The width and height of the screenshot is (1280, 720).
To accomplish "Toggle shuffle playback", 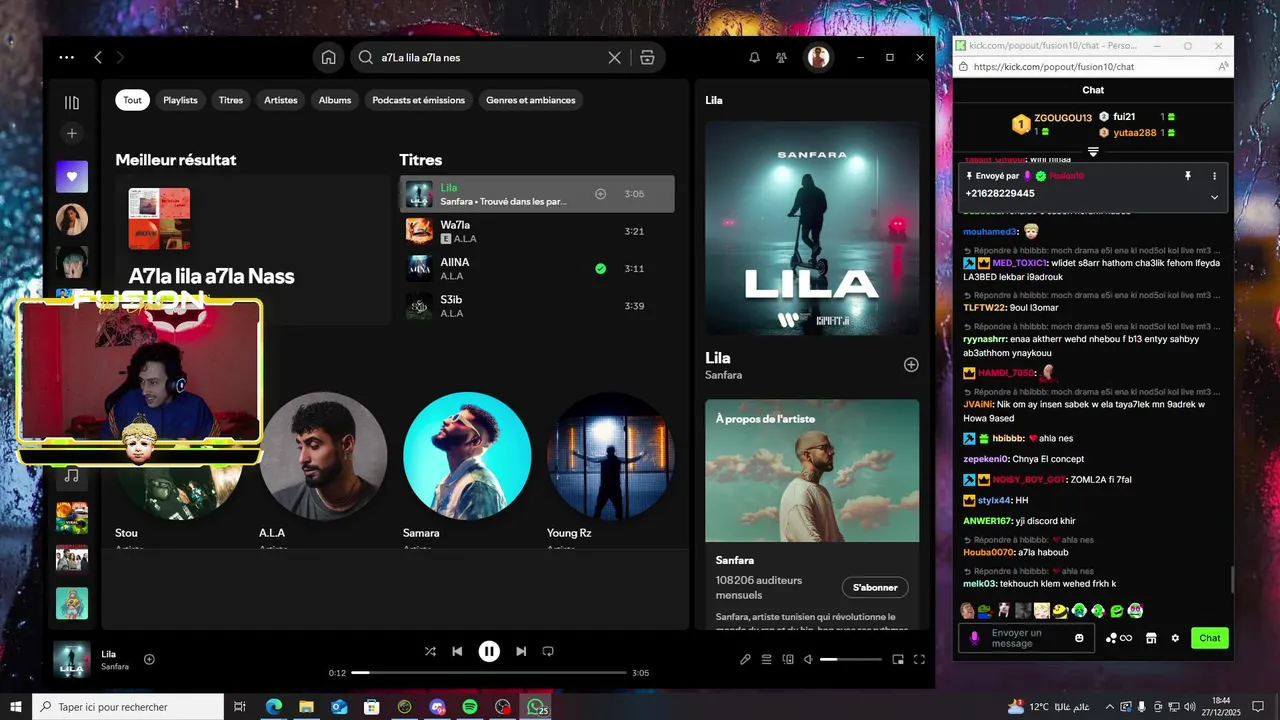I will (430, 651).
